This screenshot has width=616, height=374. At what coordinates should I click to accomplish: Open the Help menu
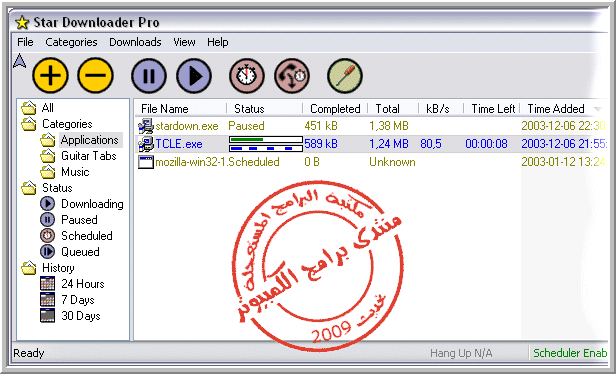click(218, 42)
